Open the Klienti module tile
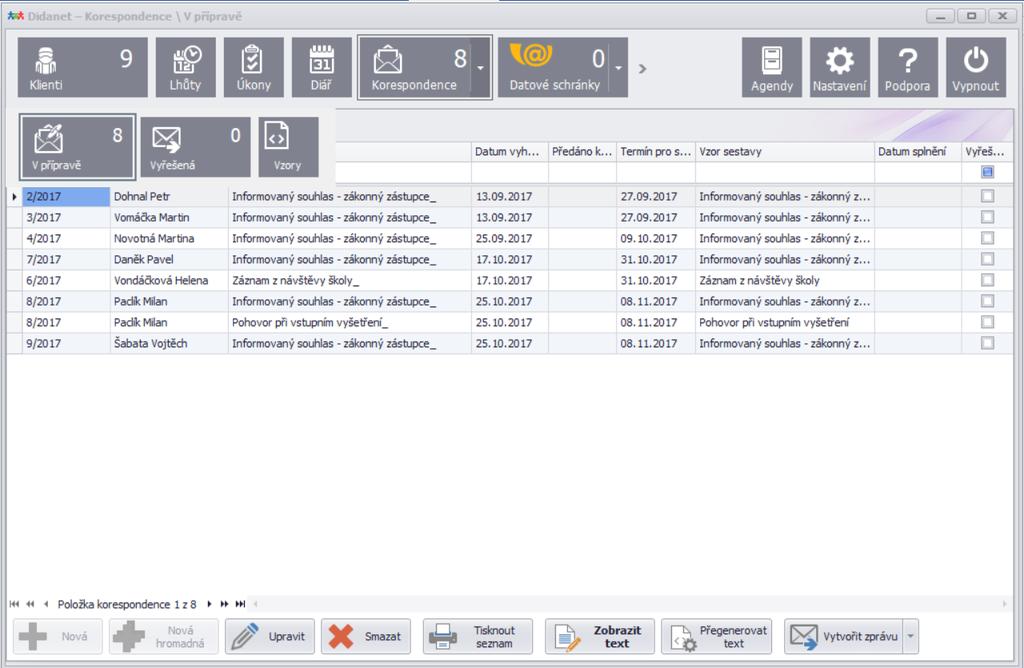Viewport: 1024px width, 668px height. (x=82, y=67)
